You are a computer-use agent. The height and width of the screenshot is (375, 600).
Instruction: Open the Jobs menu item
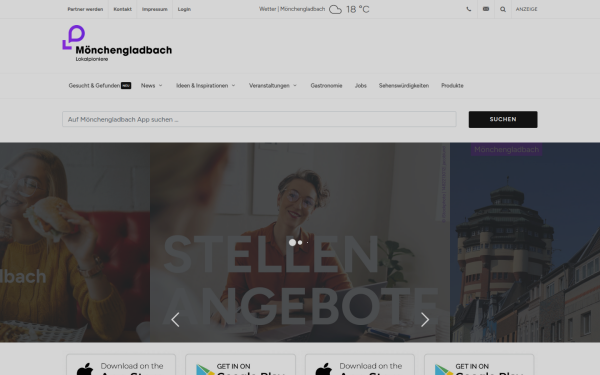click(360, 85)
